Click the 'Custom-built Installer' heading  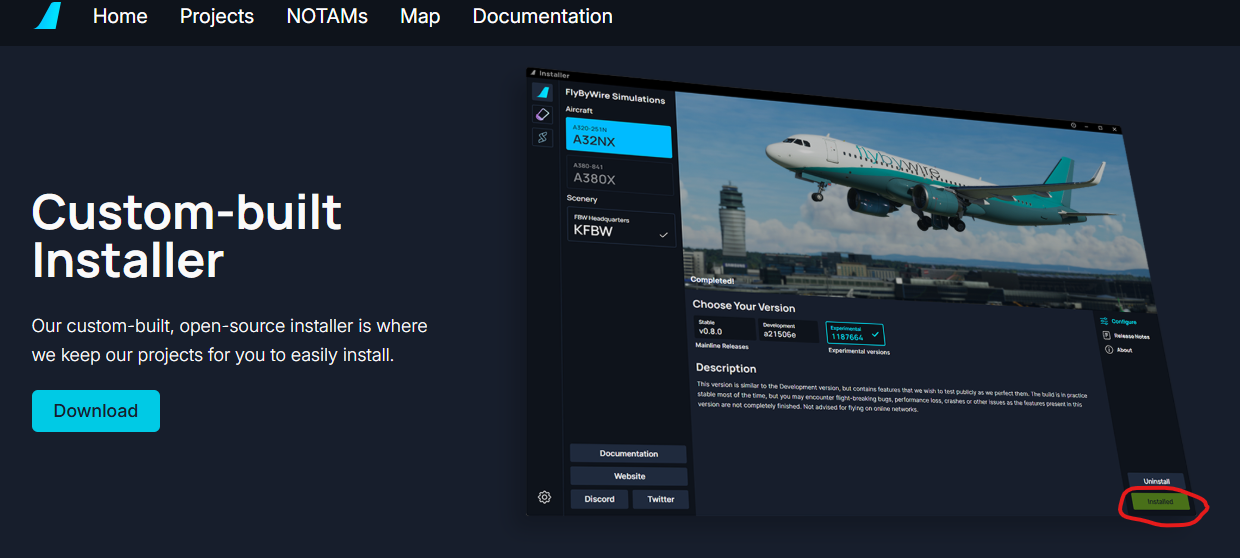(187, 236)
